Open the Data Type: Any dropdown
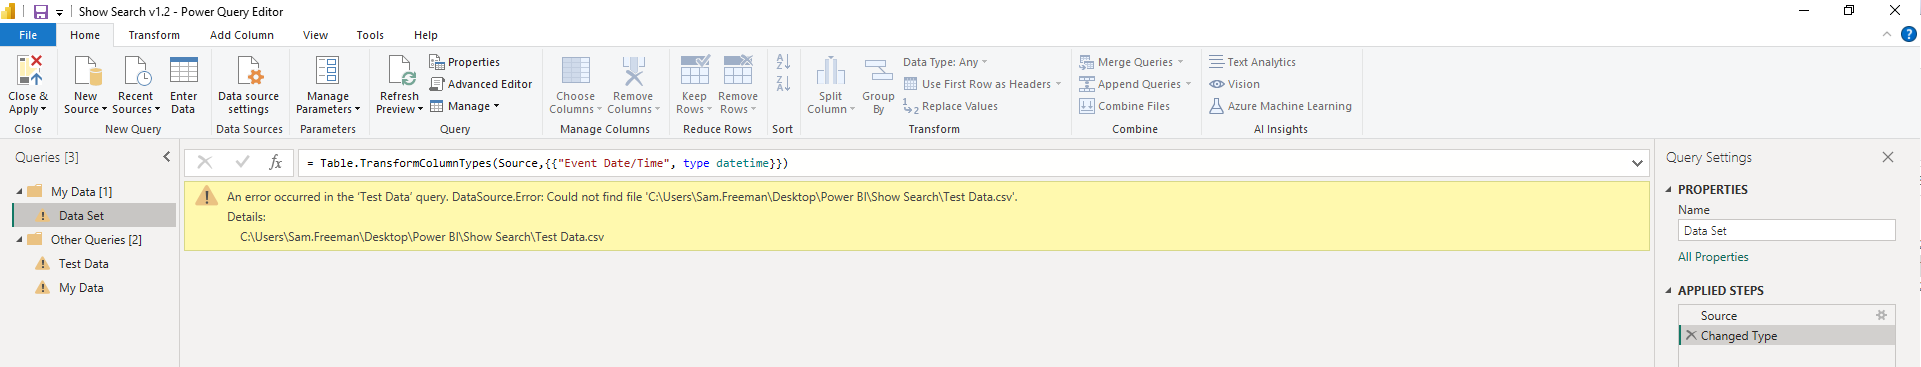Viewport: 1921px width, 367px height. coord(945,62)
